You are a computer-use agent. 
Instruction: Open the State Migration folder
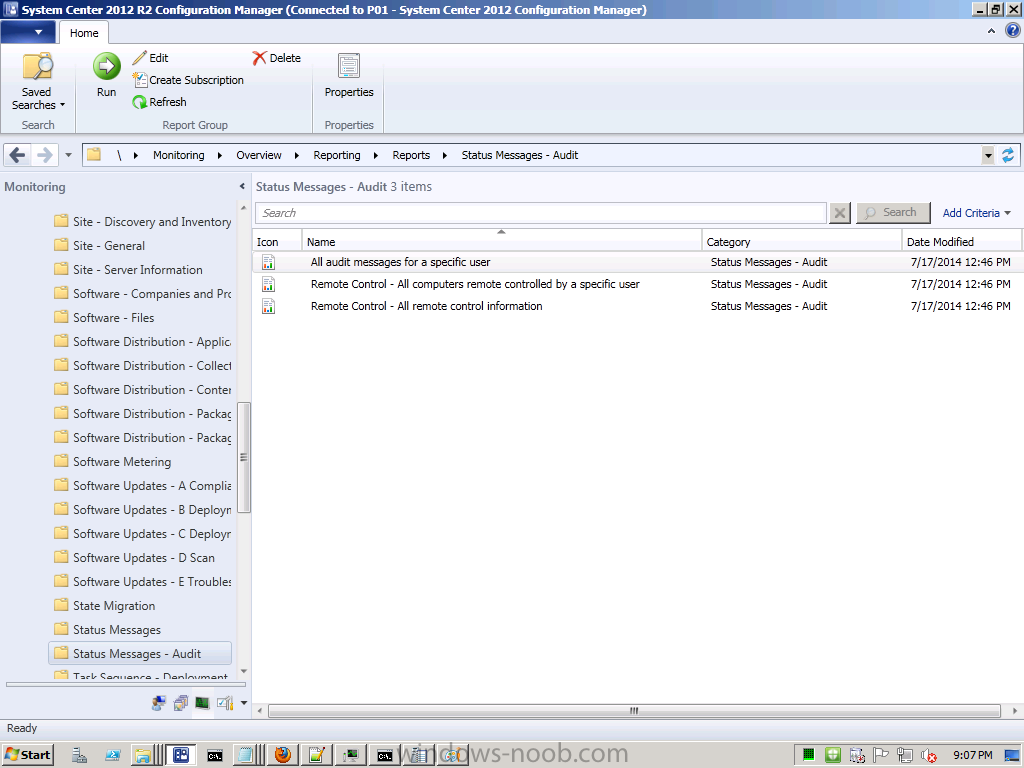tap(114, 605)
